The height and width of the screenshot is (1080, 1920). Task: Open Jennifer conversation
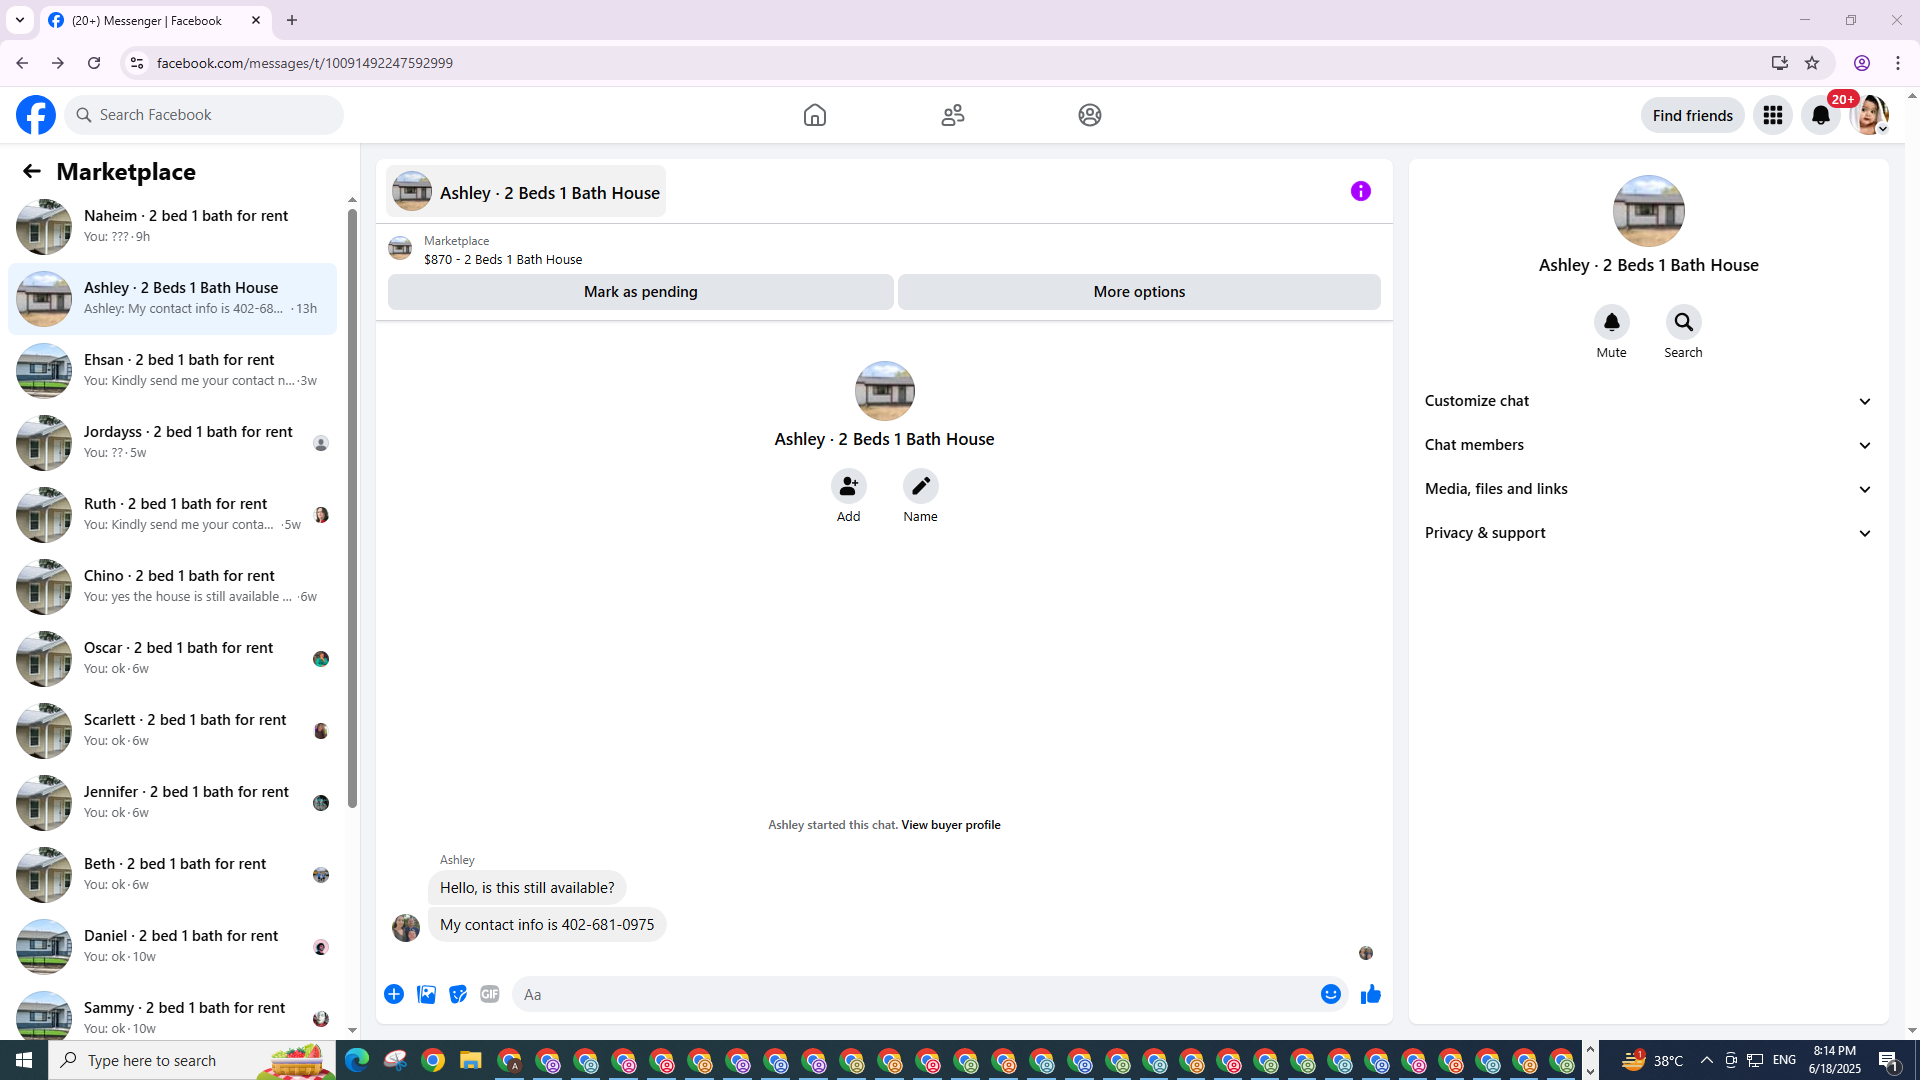click(x=172, y=802)
